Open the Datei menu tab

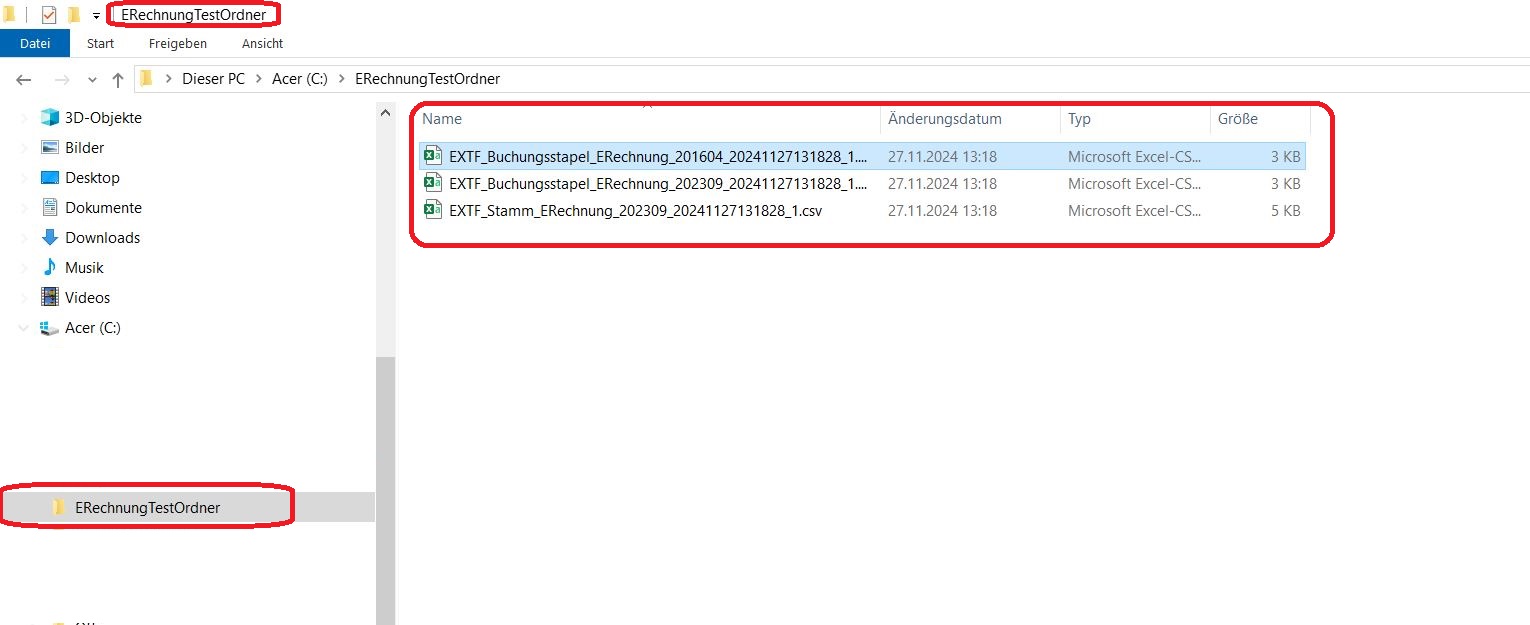pyautogui.click(x=35, y=44)
